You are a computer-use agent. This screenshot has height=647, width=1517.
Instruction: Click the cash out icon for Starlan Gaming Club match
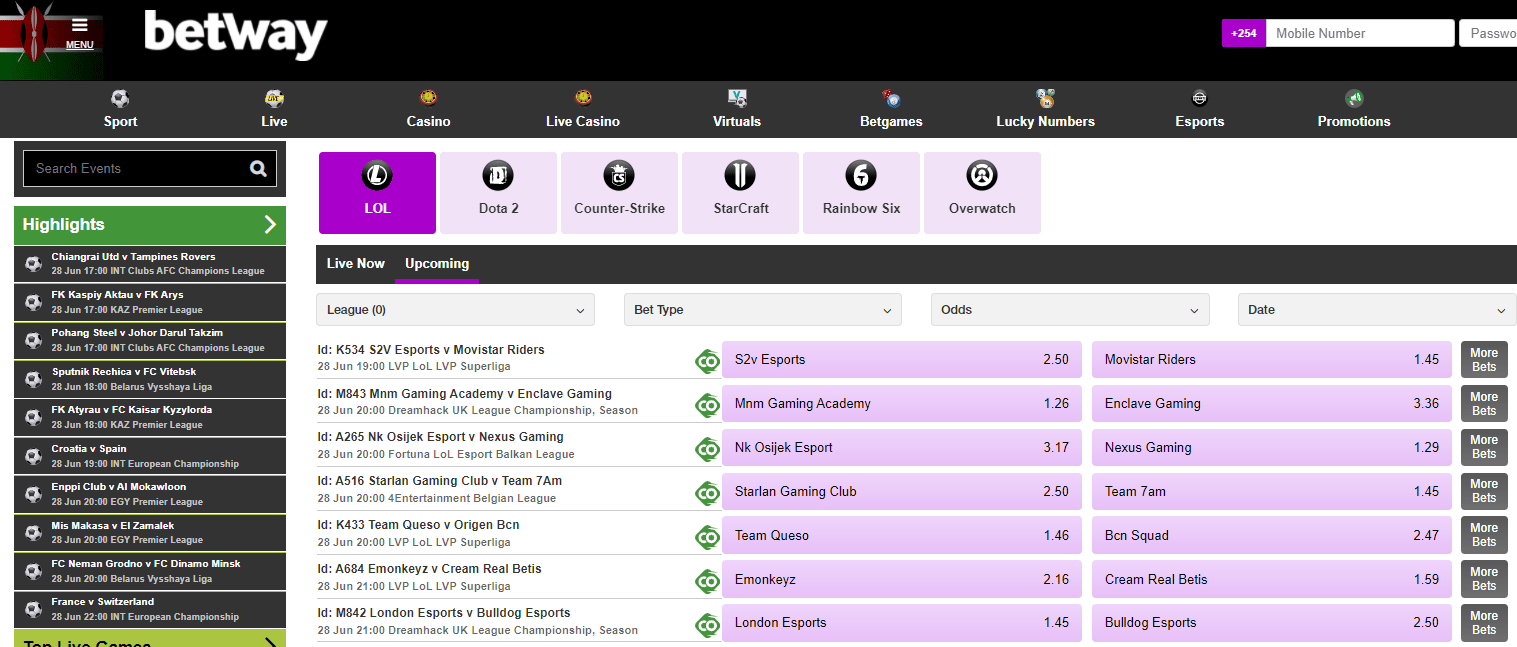point(708,493)
